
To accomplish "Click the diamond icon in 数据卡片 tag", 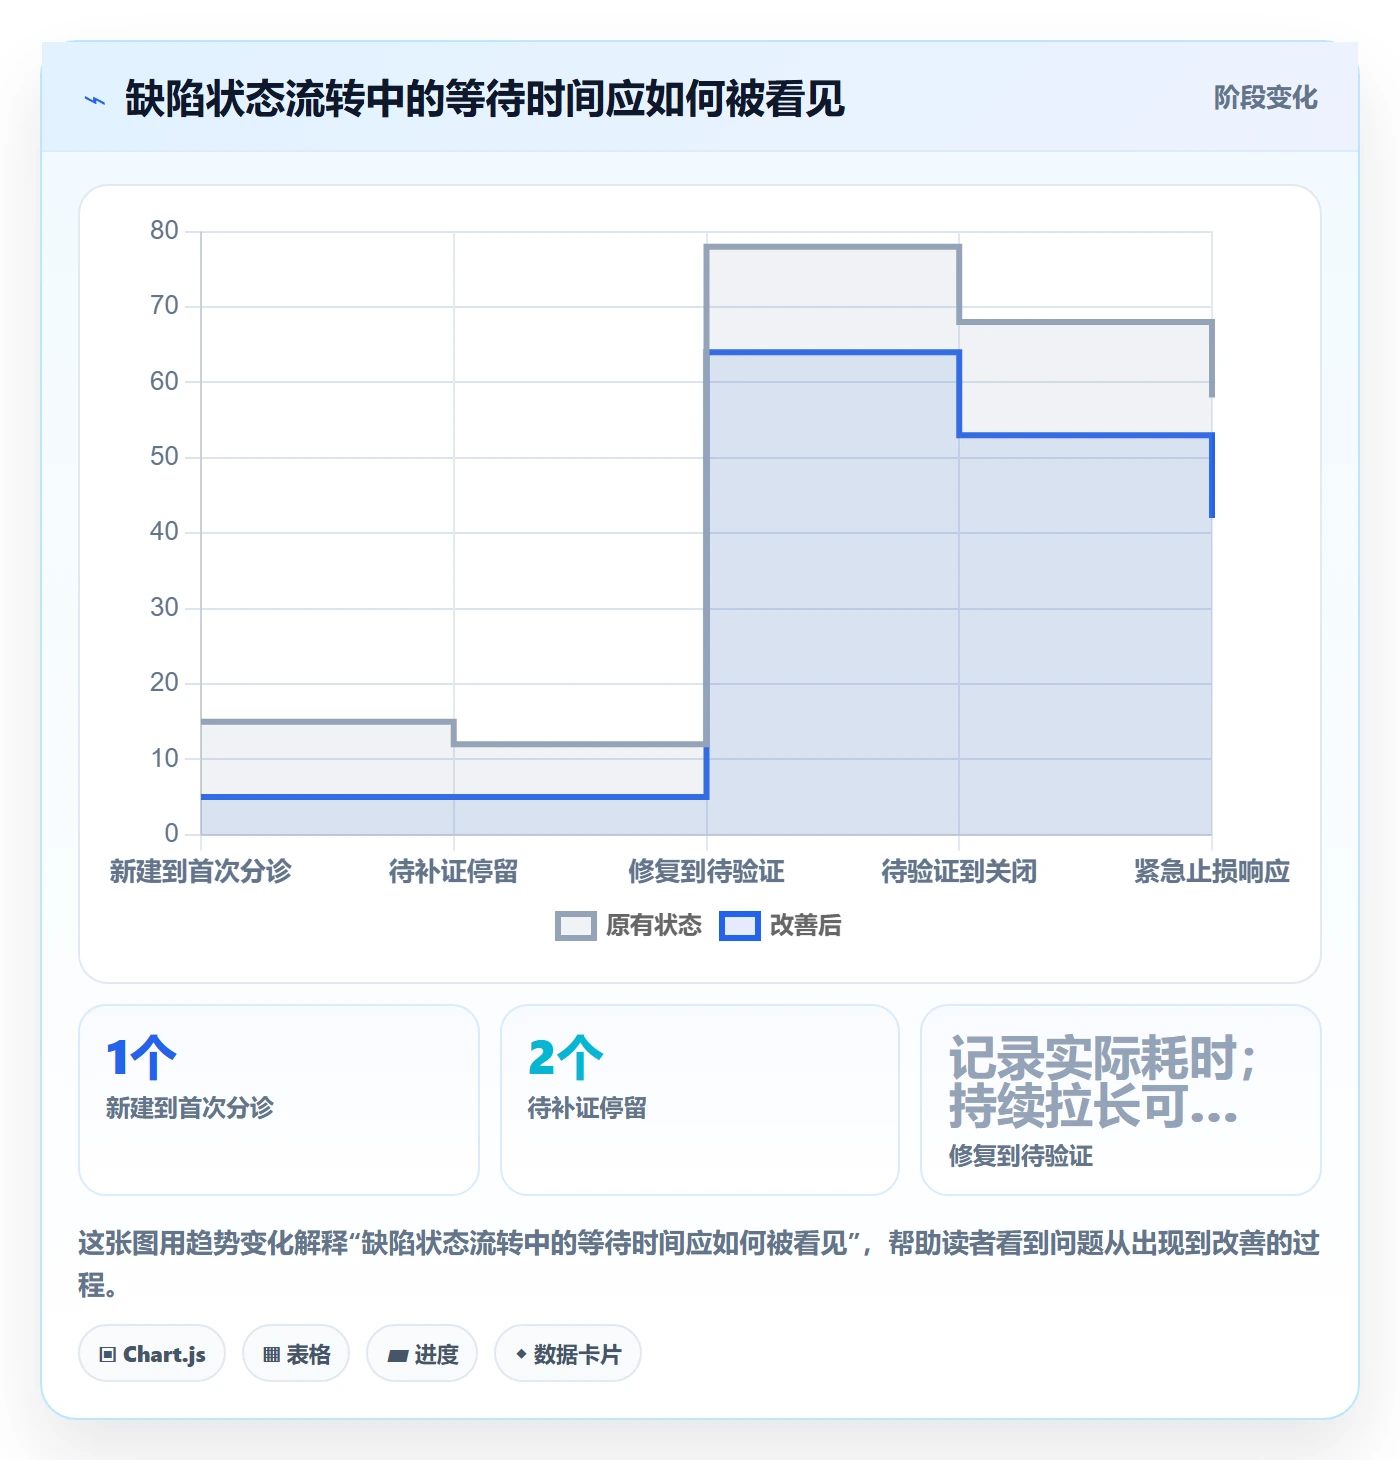I will pos(521,1354).
